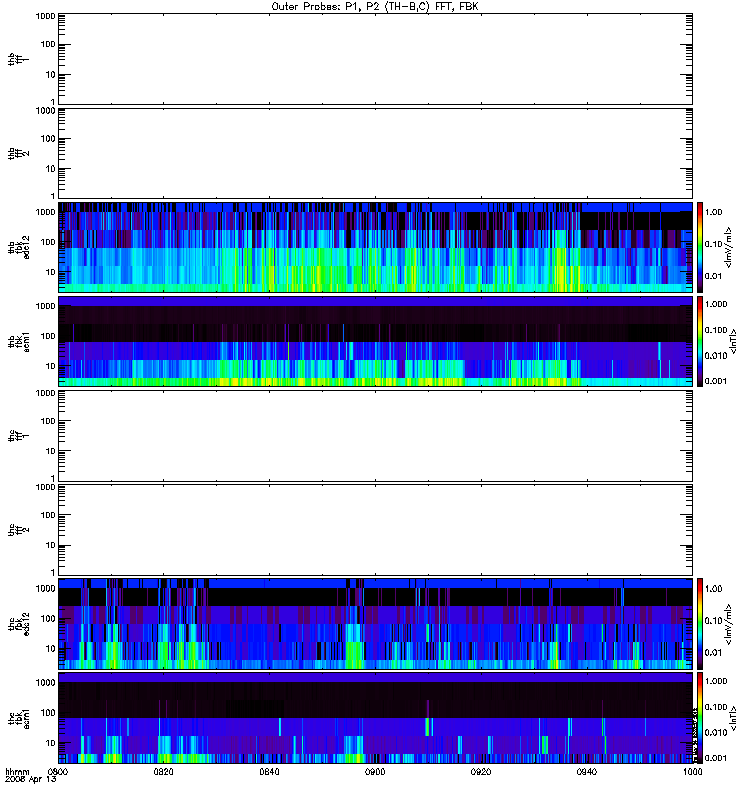The width and height of the screenshot is (750, 800).
Task: Click the plot title "Outer Probes: P1, P2 (TH-B,C) FFT, FBK"
Action: (375, 7)
